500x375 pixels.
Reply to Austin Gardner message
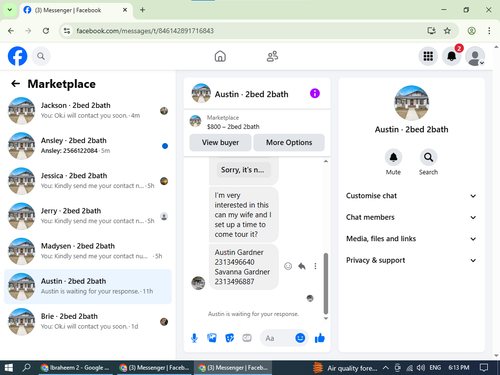click(302, 266)
